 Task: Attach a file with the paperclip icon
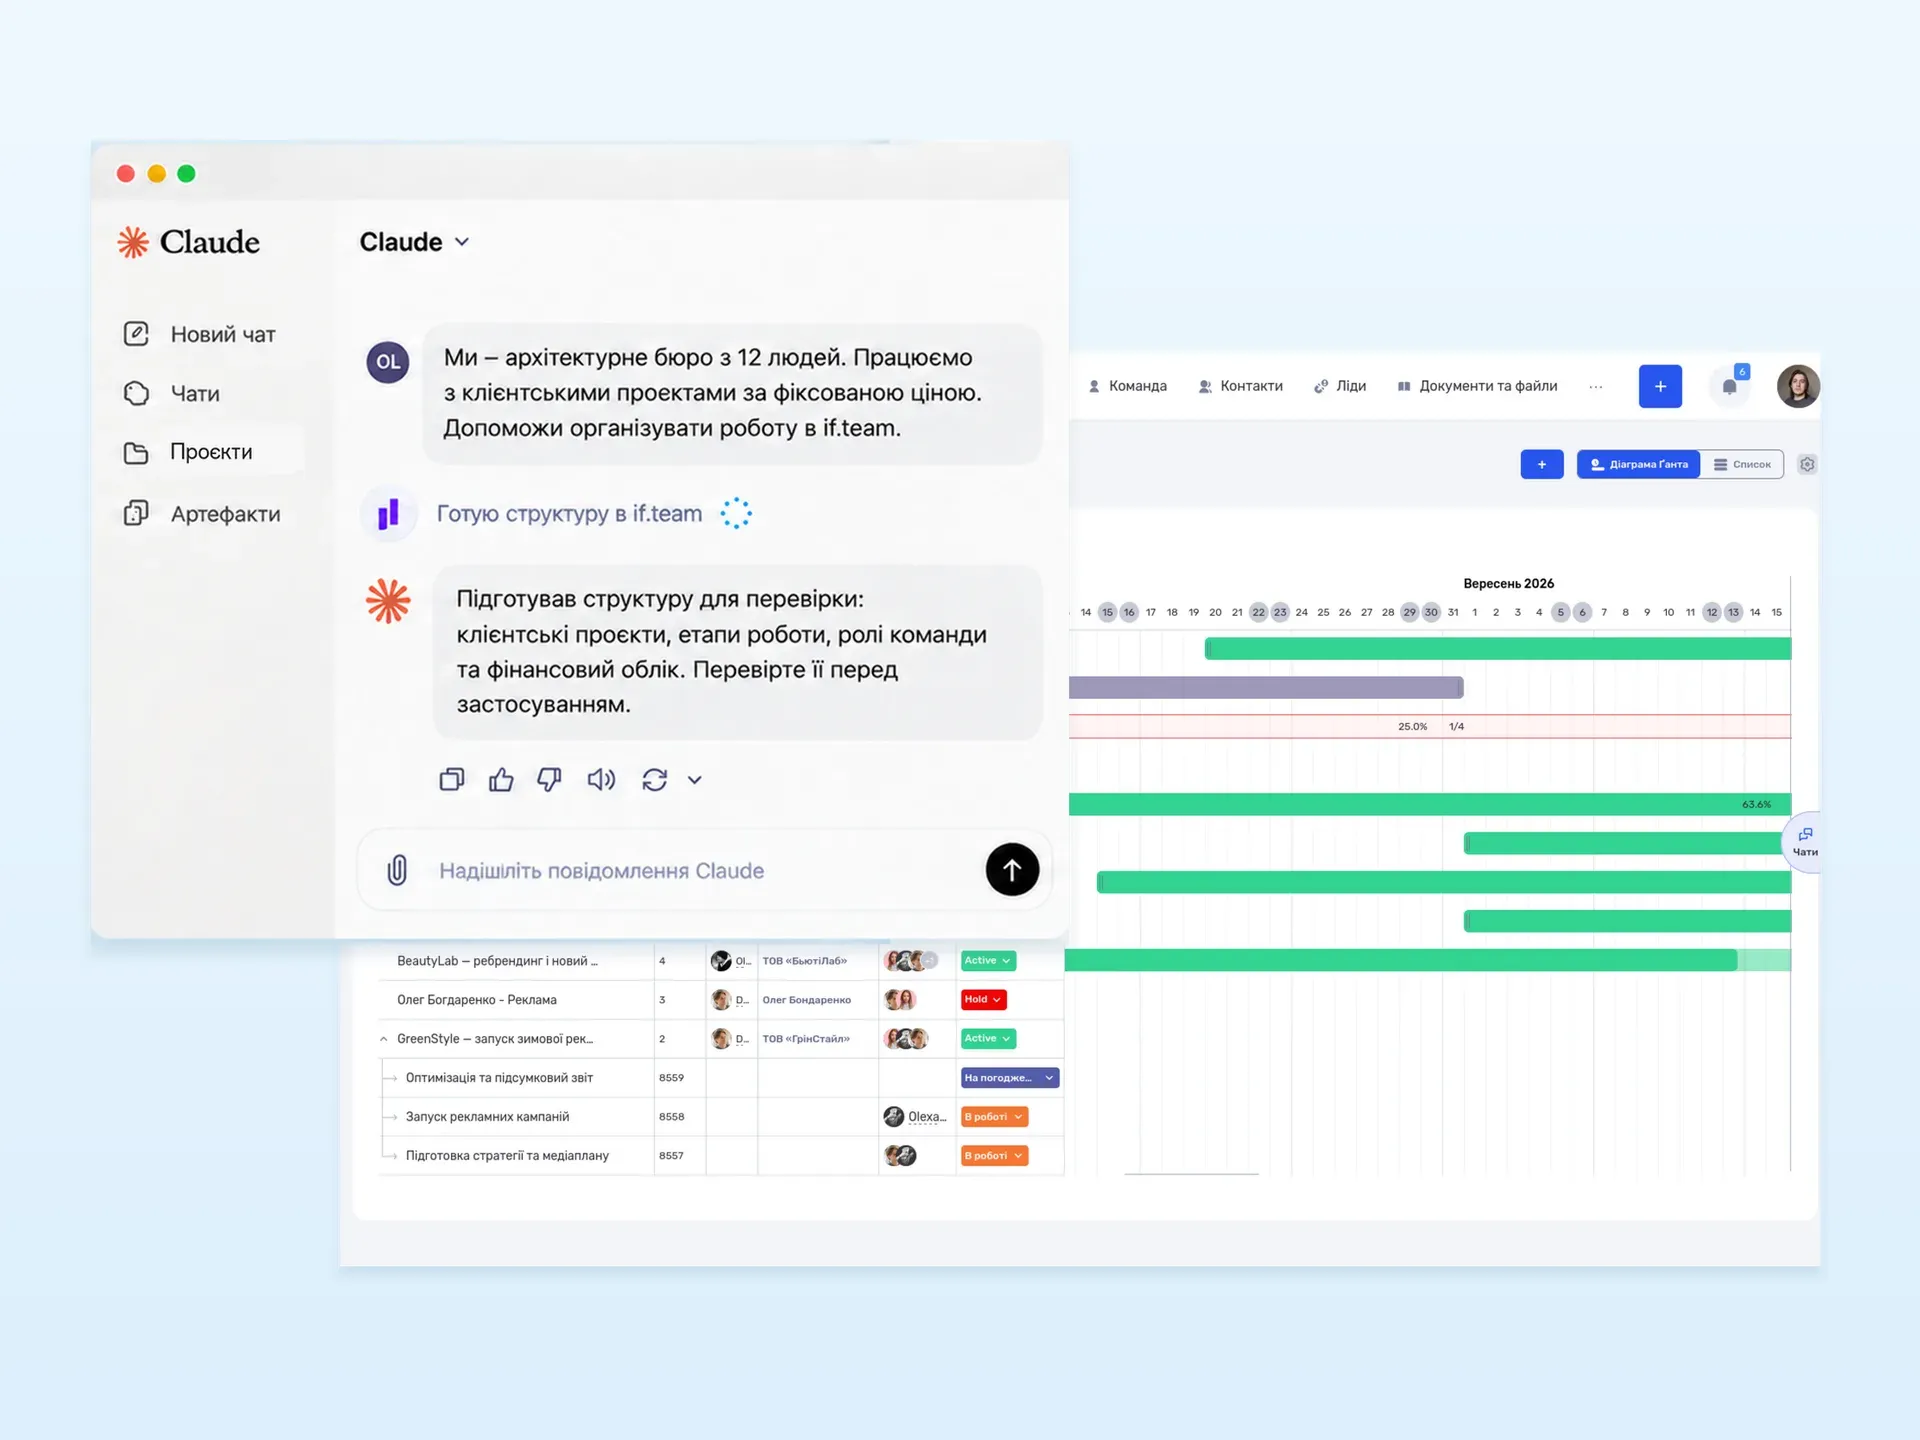point(397,870)
